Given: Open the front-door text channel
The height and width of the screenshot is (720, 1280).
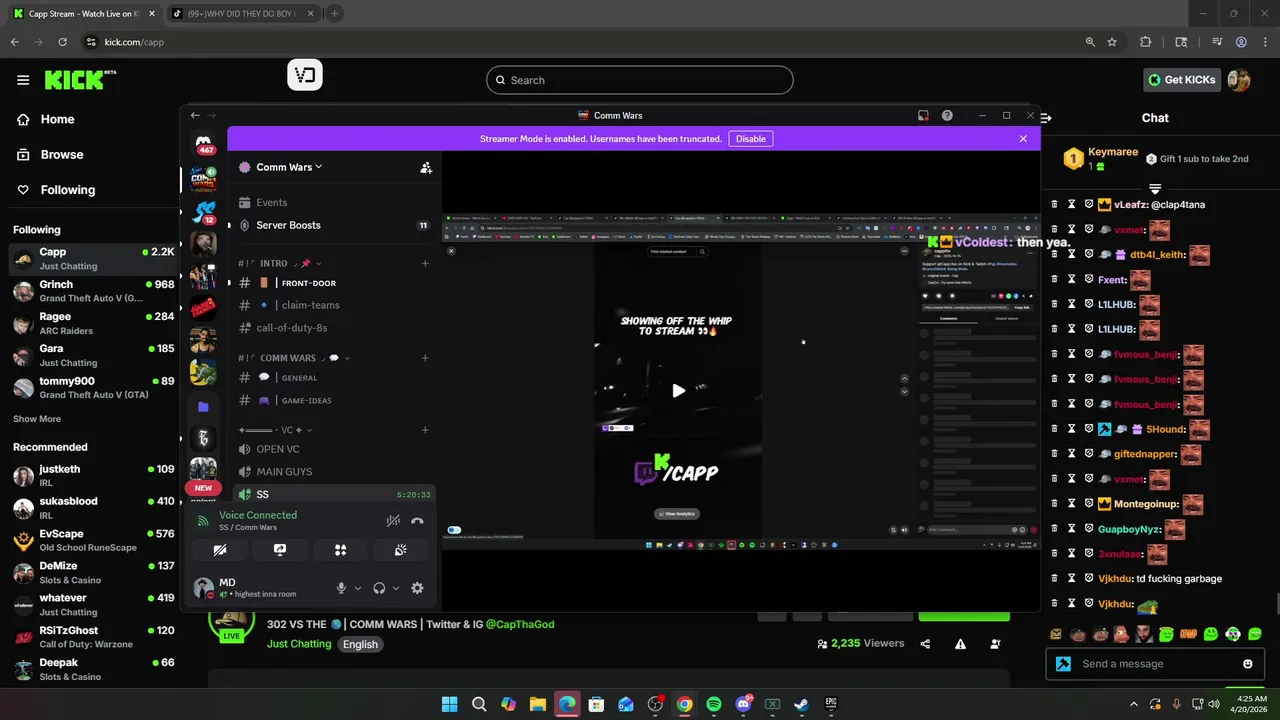Looking at the screenshot, I should [333, 283].
